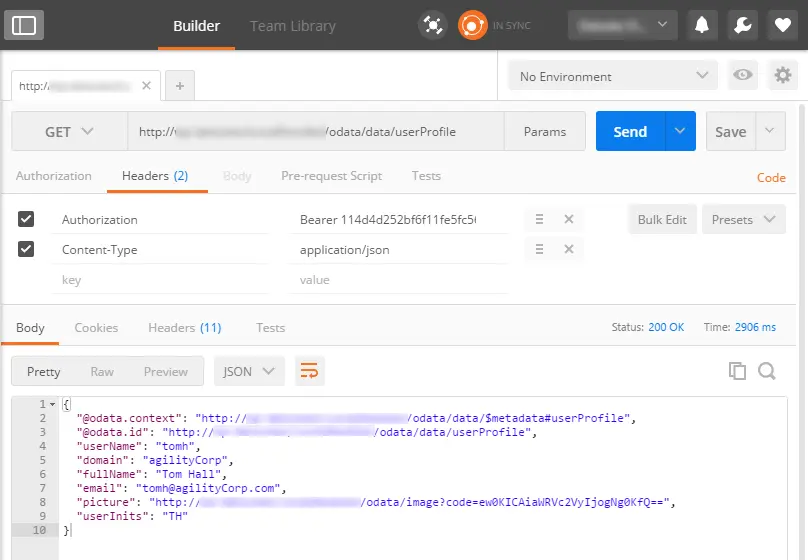
Task: Click the drag handle for Authorization row
Action: [x=539, y=219]
